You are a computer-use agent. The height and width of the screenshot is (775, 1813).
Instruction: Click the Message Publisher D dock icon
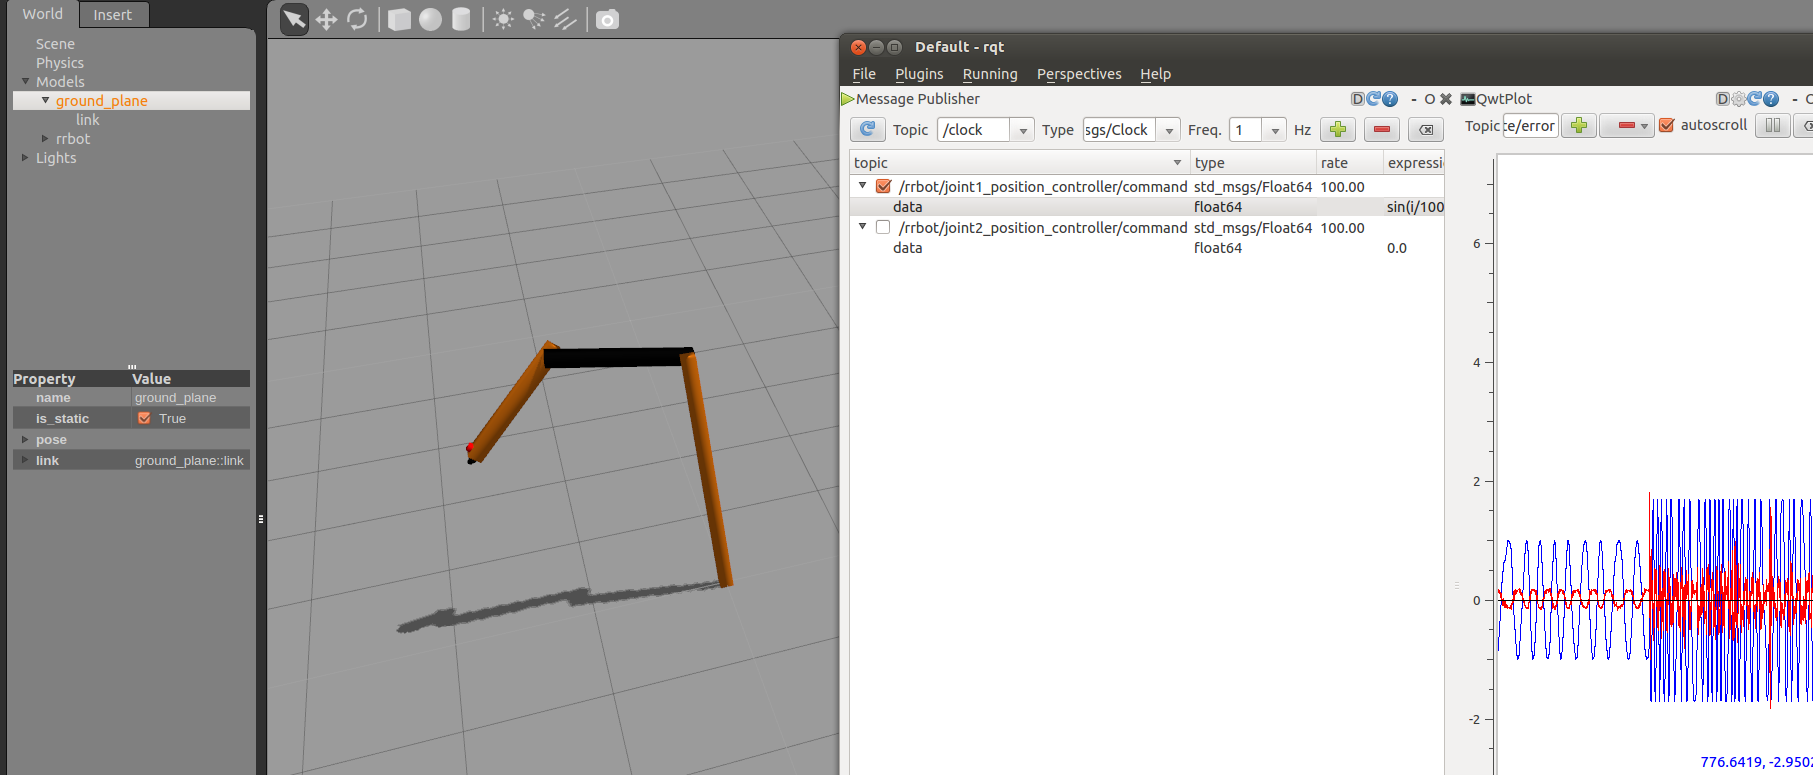(1358, 99)
